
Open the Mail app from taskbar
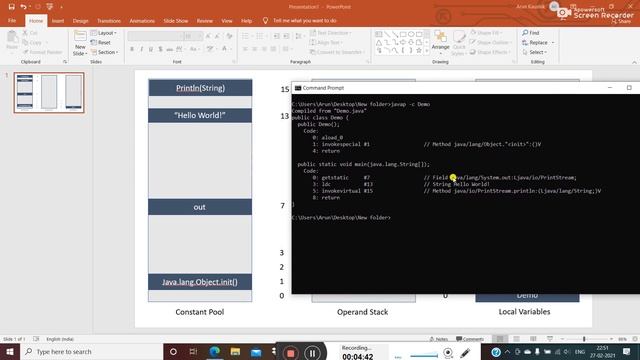point(256,352)
